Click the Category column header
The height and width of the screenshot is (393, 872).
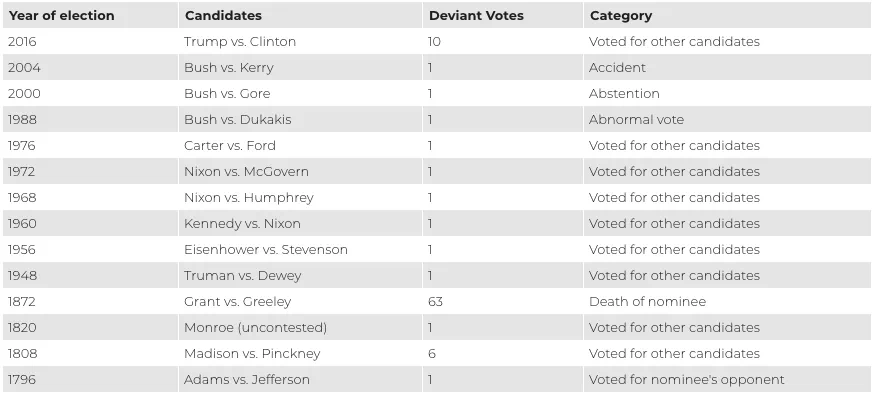click(x=727, y=16)
